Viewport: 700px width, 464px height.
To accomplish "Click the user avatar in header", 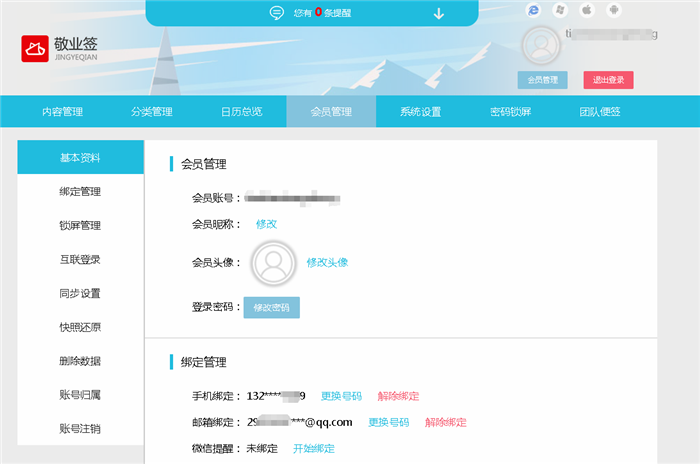I will coord(542,46).
